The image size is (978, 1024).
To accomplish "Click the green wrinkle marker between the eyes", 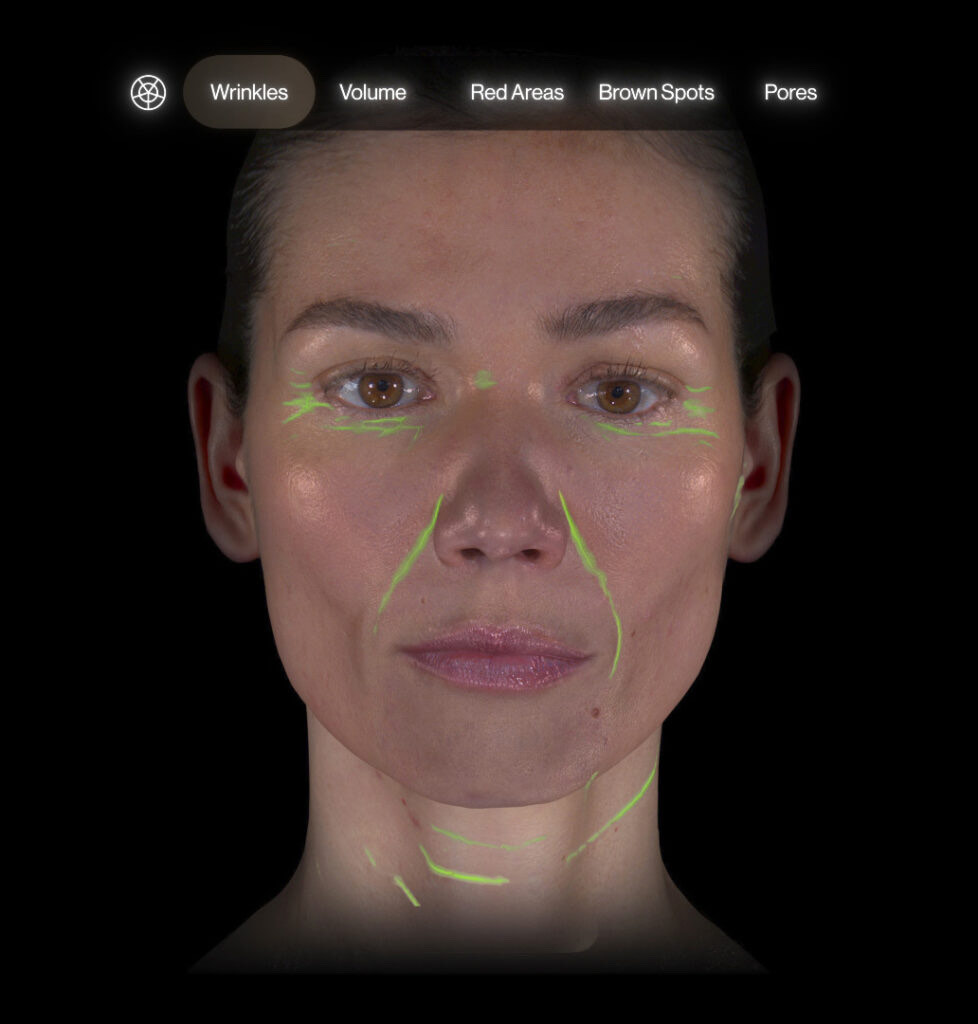I will (x=484, y=380).
